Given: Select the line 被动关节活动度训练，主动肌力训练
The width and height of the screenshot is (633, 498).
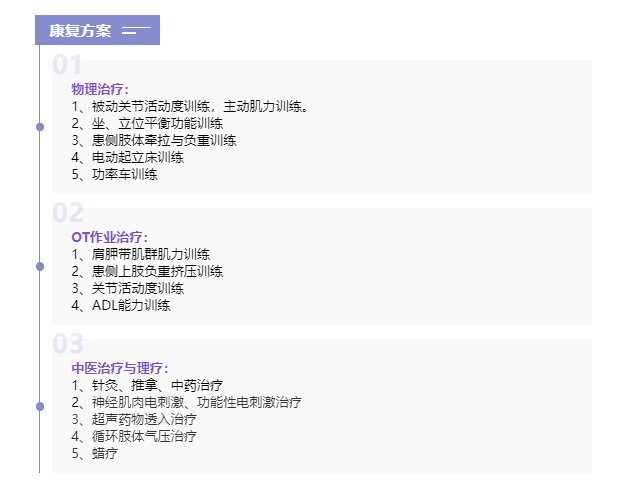Looking at the screenshot, I should click(190, 107).
